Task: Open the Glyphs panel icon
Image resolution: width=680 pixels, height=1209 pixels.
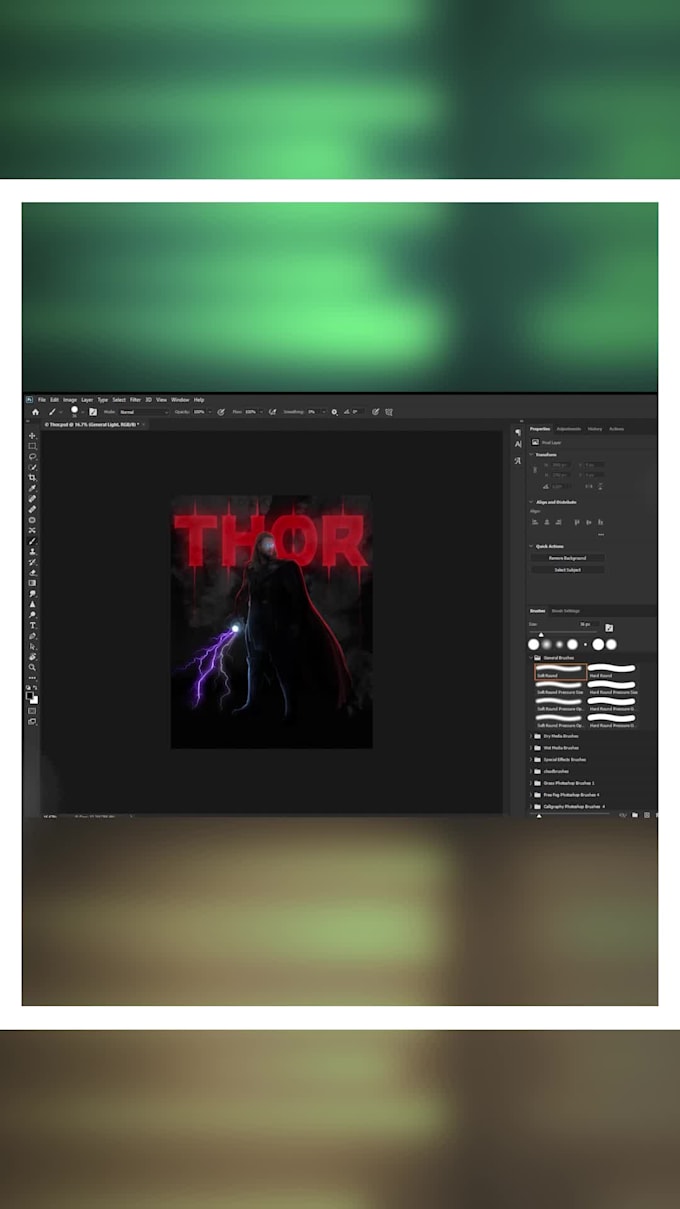Action: click(517, 461)
